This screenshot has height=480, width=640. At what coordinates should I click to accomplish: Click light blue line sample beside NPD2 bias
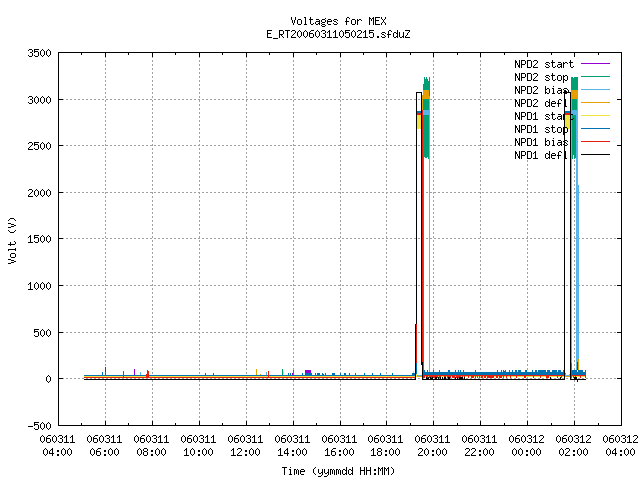pyautogui.click(x=595, y=90)
